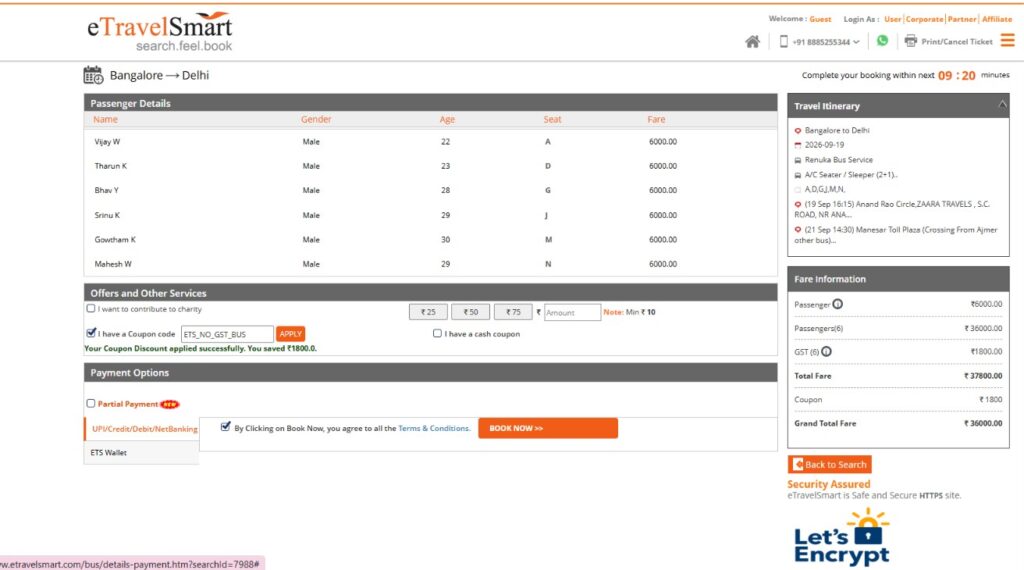Screen dimensions: 1024x570
Task: Show GST info icon
Action: 826,351
